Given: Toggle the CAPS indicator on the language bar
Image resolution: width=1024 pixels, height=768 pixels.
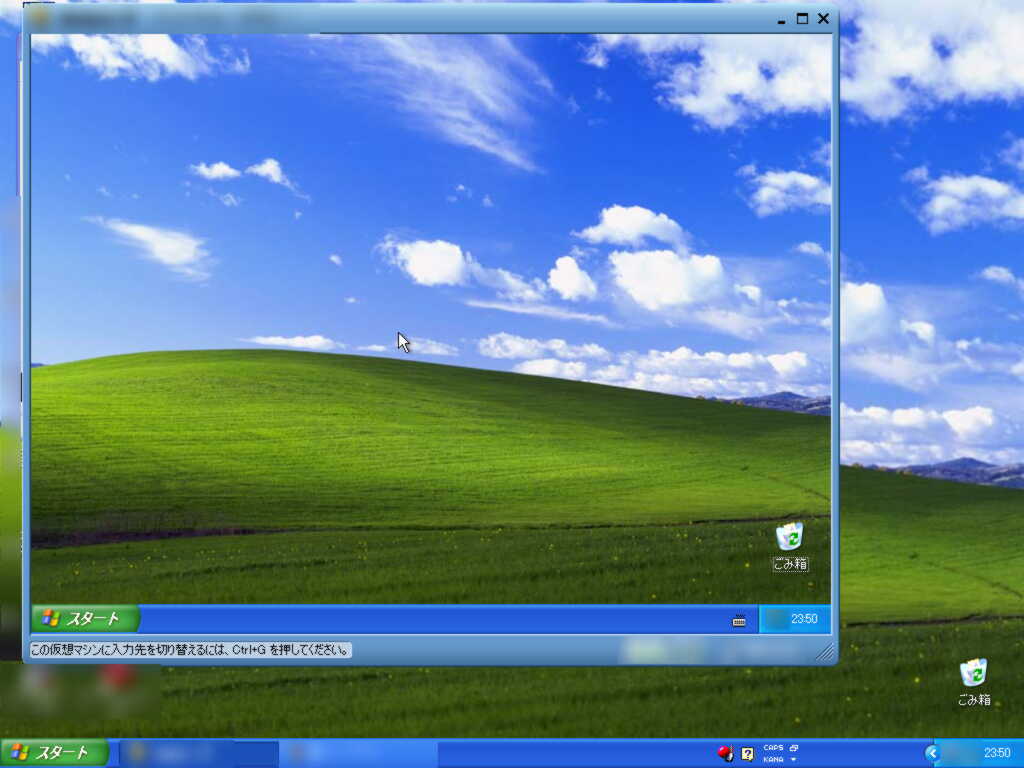Looking at the screenshot, I should (x=773, y=748).
